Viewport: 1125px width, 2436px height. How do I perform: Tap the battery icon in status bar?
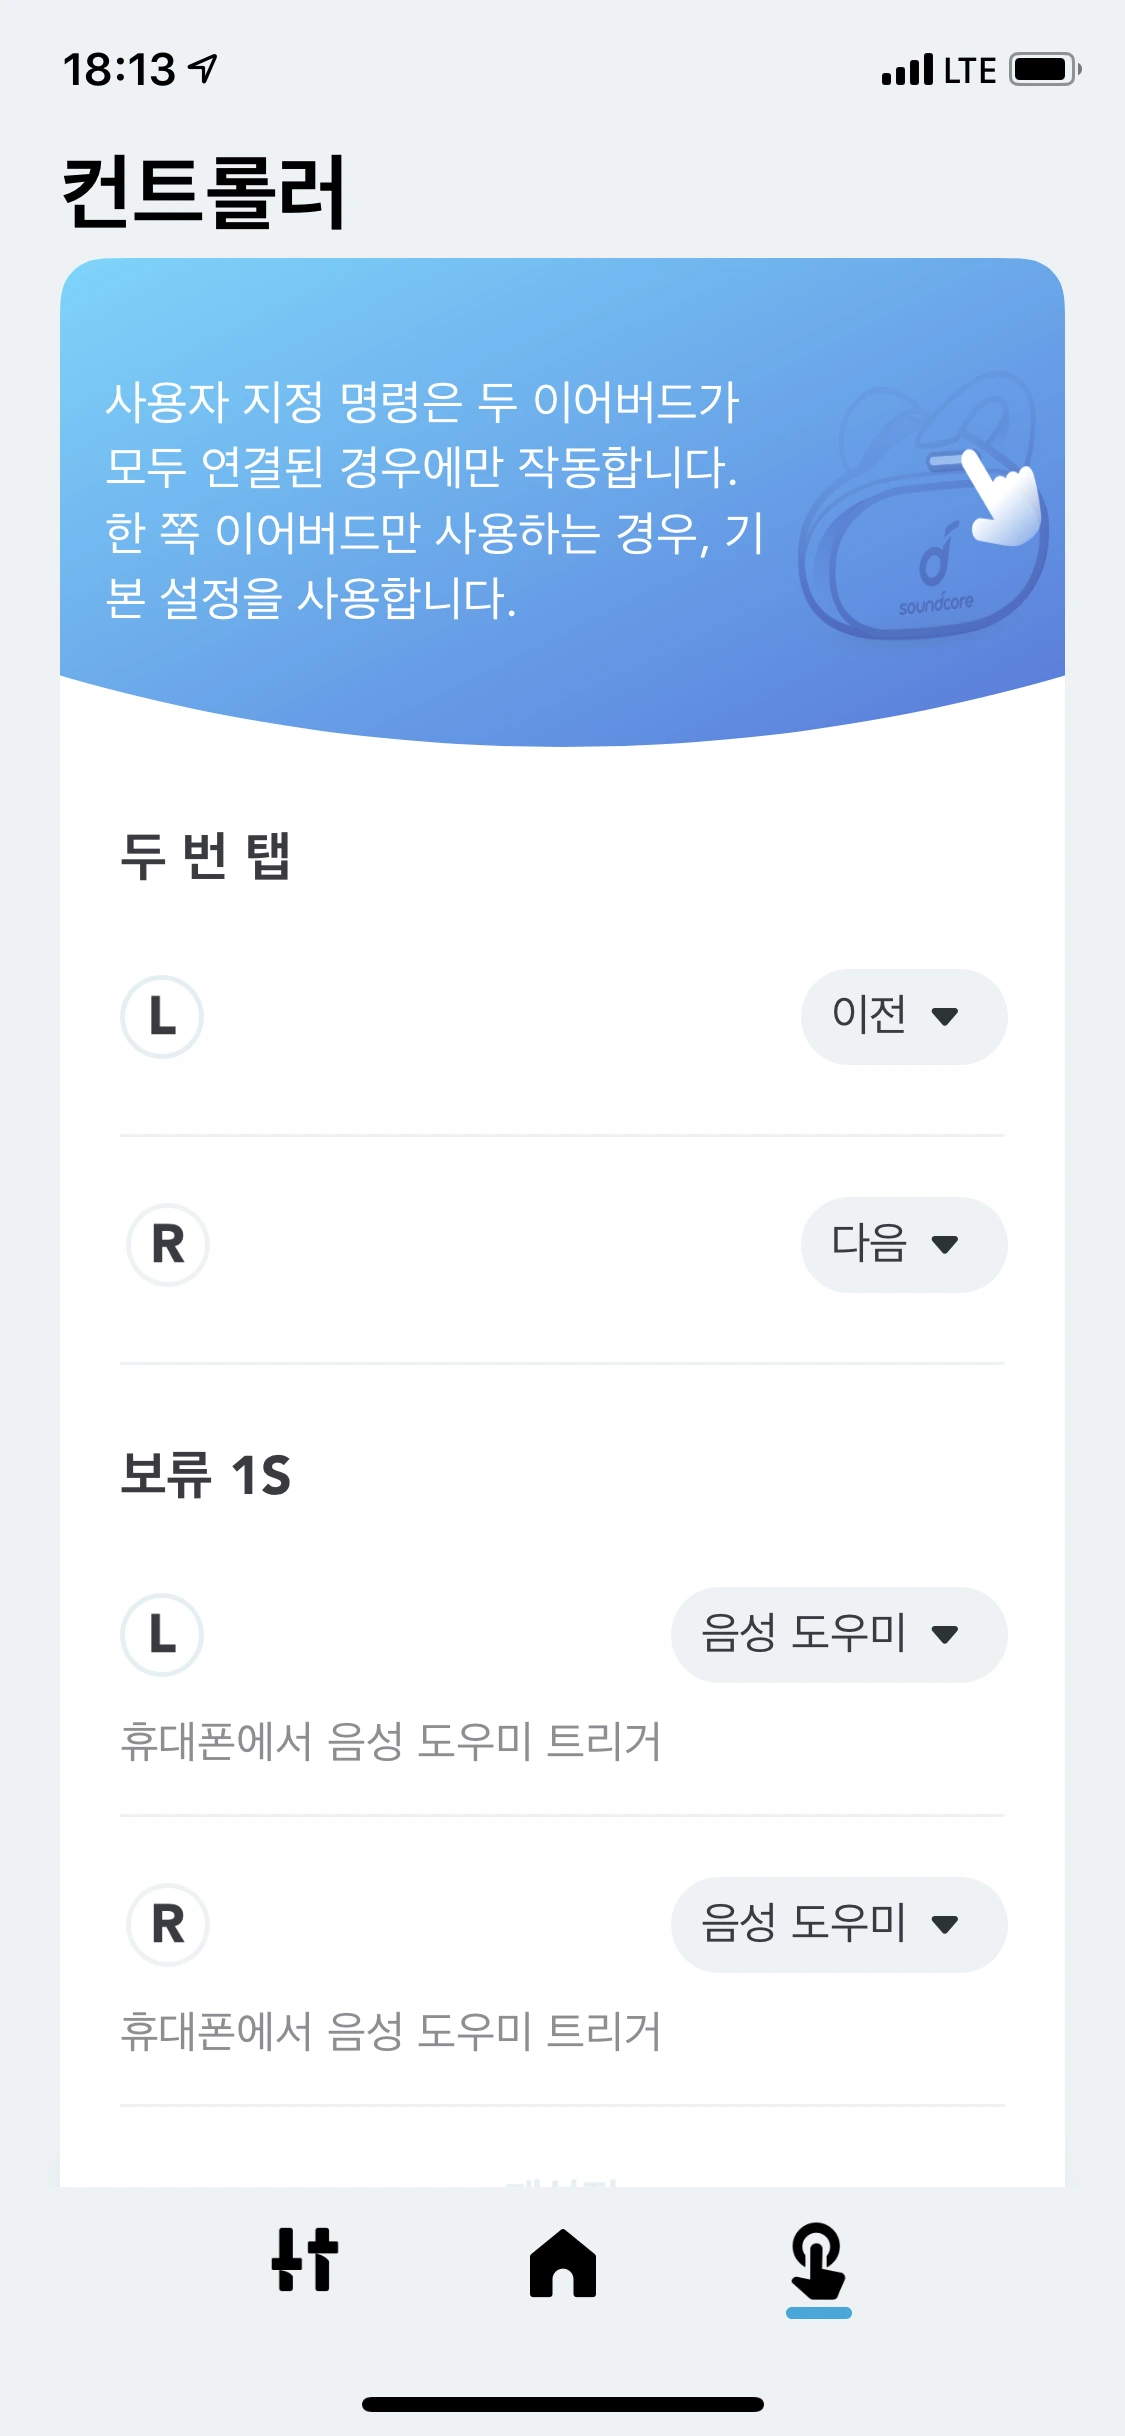coord(1044,70)
